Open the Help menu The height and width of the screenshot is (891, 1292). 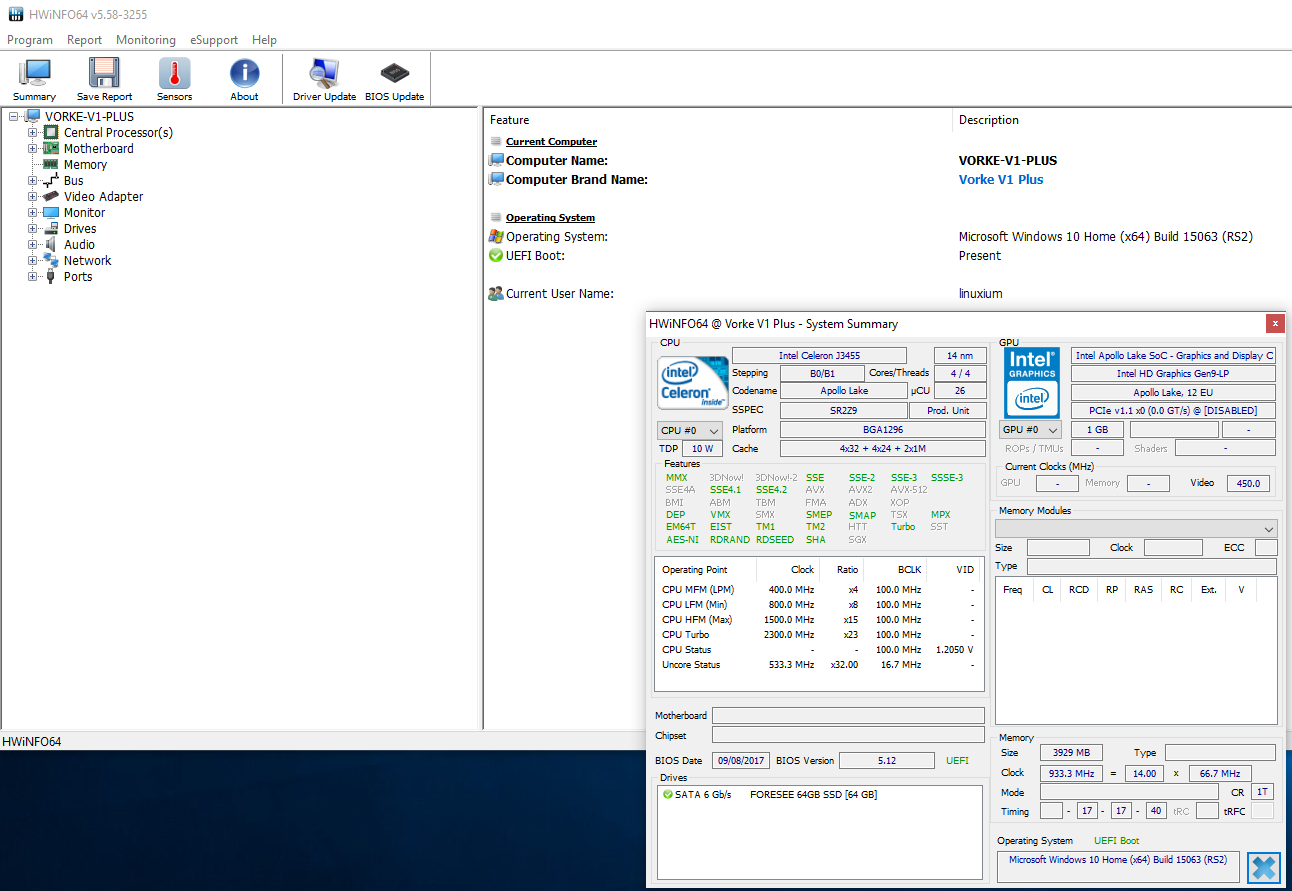coord(264,40)
